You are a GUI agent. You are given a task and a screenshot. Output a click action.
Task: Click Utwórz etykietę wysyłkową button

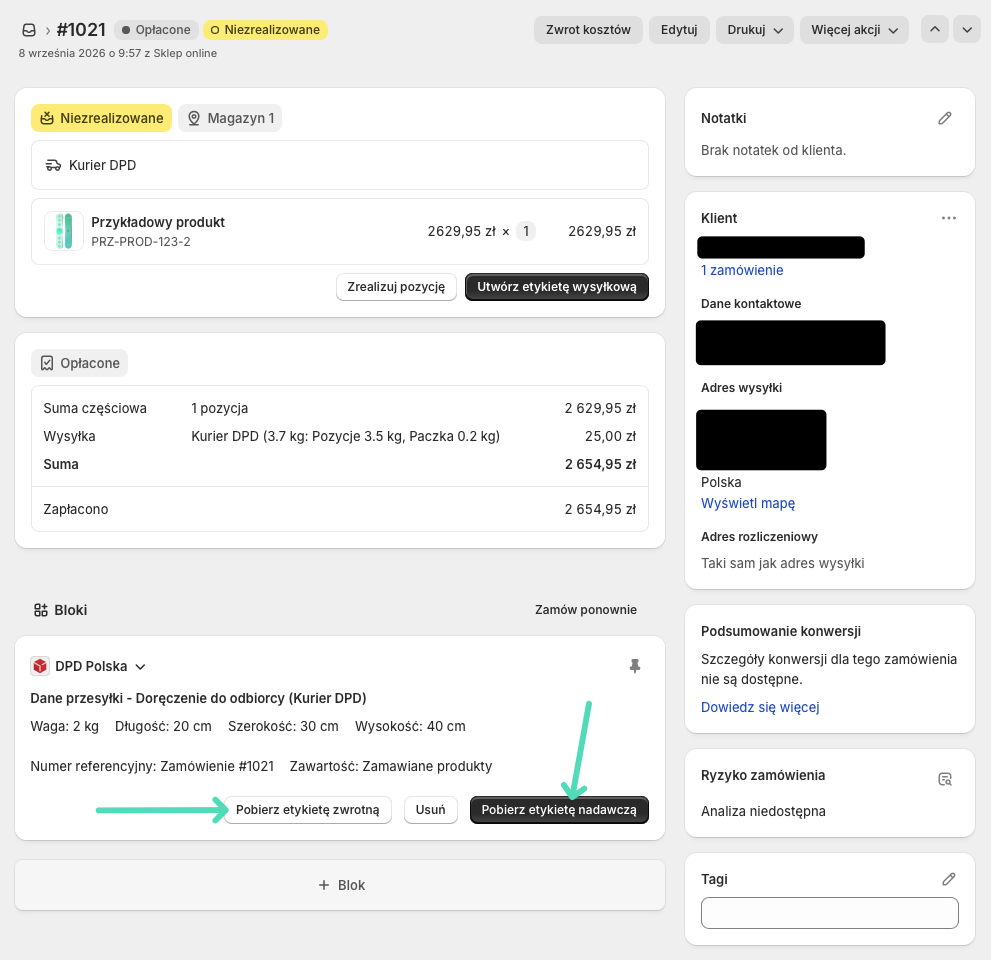click(557, 287)
